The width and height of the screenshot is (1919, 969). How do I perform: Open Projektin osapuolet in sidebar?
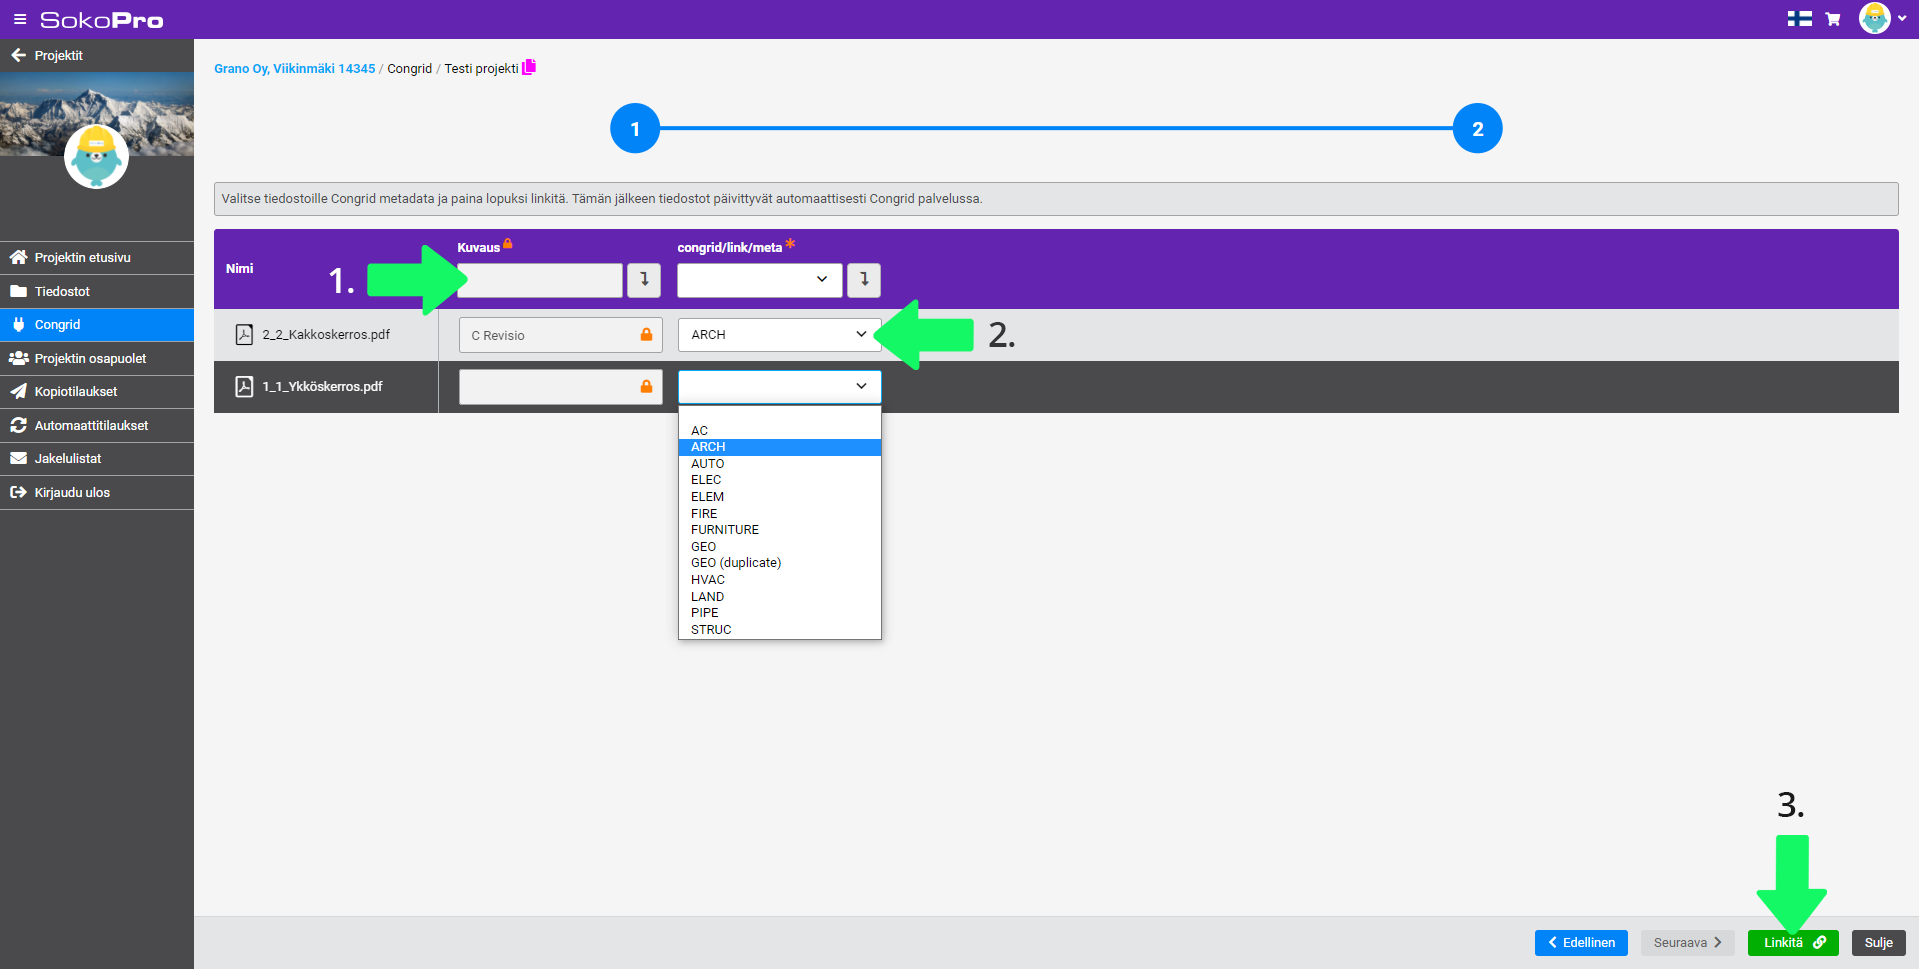pyautogui.click(x=97, y=358)
